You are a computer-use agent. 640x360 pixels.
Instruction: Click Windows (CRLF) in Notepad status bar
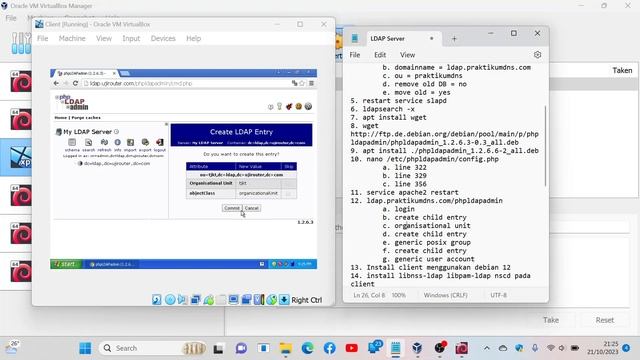point(445,295)
